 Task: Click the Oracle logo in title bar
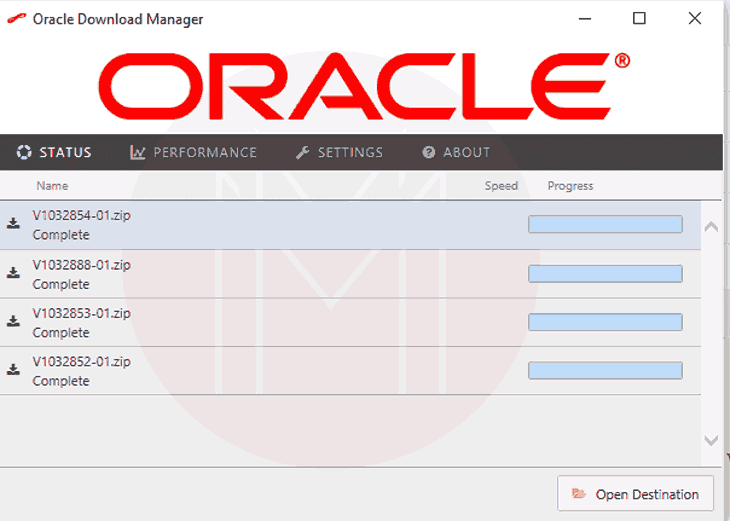(16, 19)
